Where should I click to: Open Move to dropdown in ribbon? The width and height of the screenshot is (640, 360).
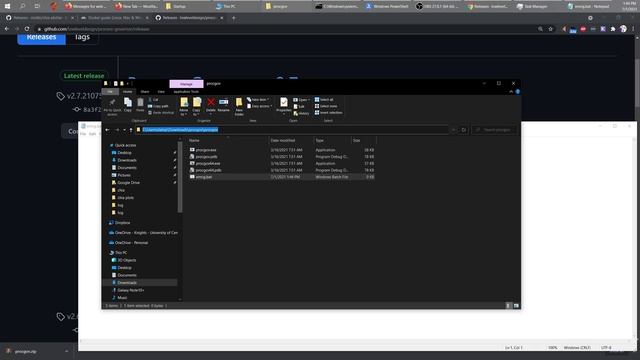(x=184, y=107)
